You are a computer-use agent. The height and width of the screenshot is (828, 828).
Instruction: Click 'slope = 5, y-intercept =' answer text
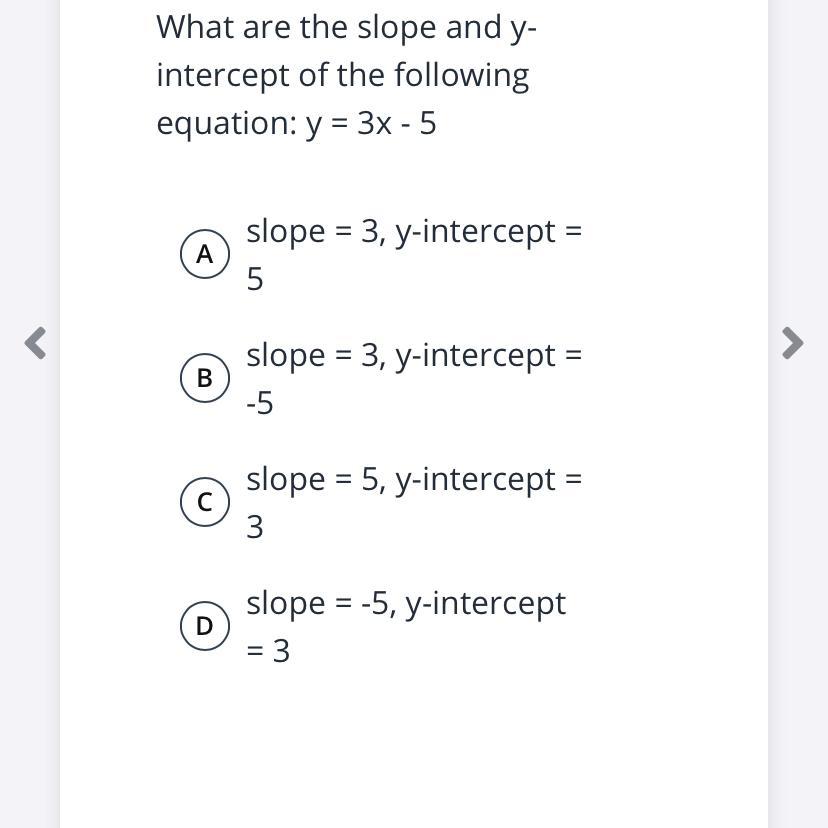[x=414, y=479]
